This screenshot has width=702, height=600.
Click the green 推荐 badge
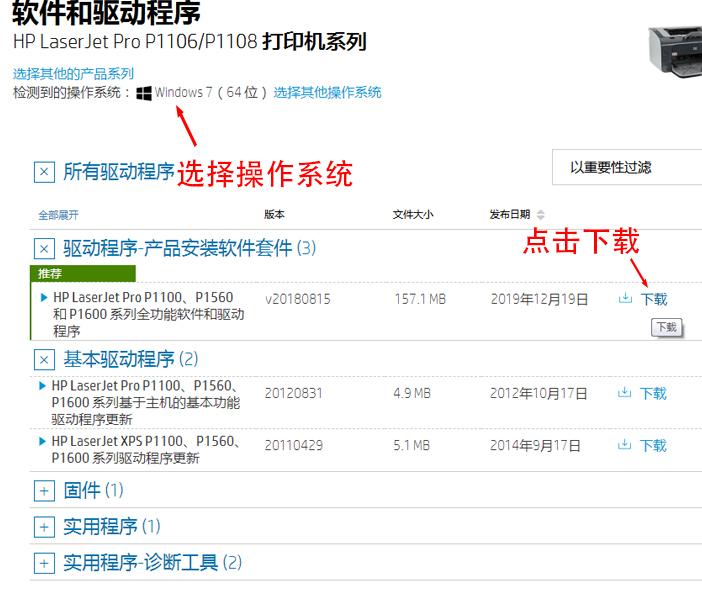(x=83, y=273)
